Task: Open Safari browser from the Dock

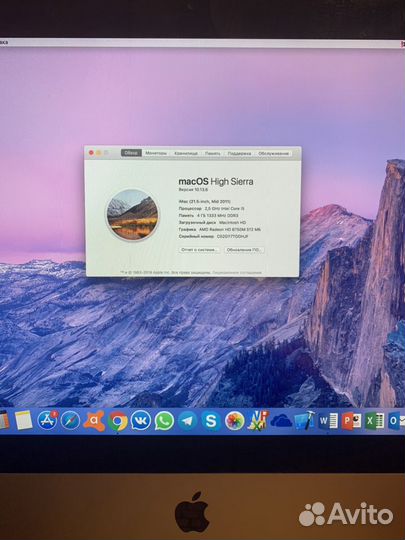Action: (70, 420)
